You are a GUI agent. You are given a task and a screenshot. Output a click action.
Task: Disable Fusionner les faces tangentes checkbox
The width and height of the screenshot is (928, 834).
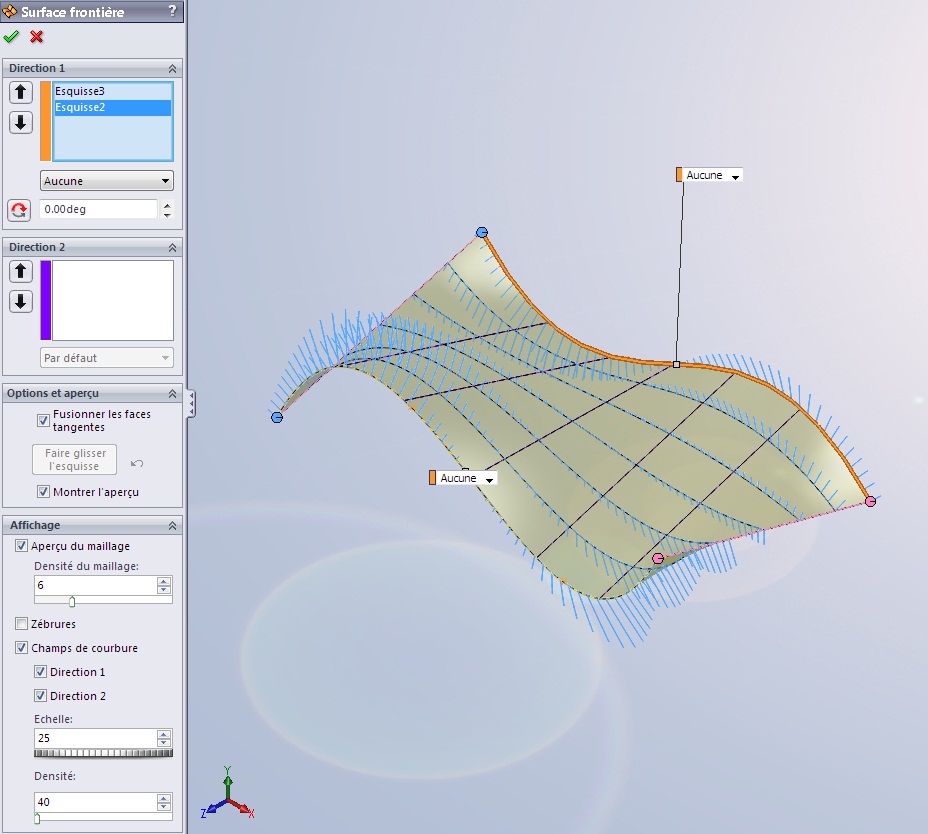[43, 420]
